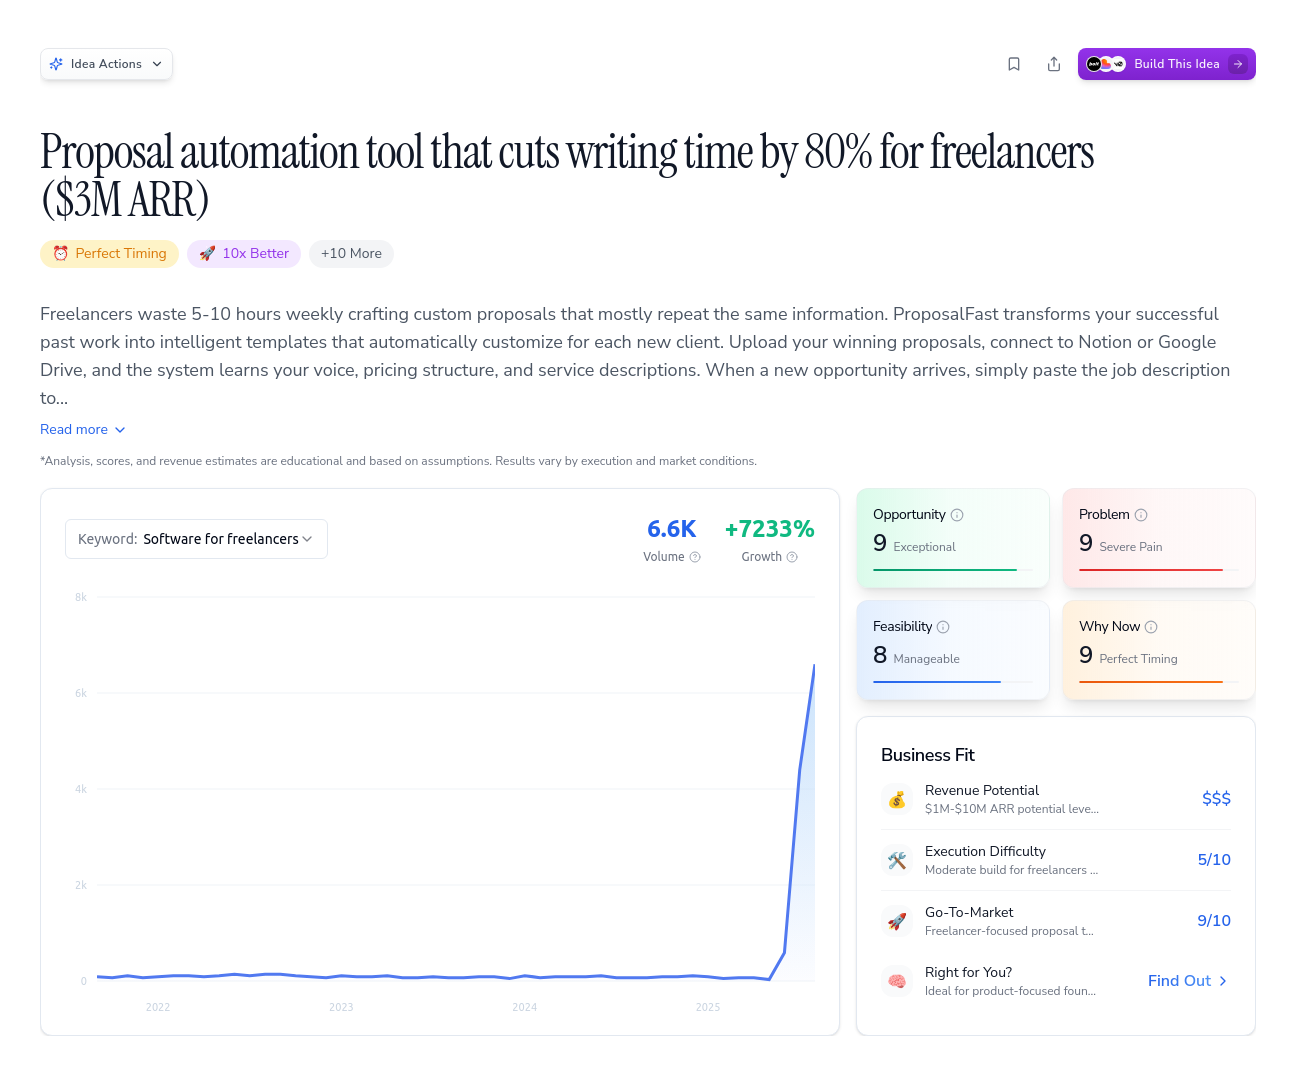The image size is (1296, 1076).
Task: Open the Go-To-Market row
Action: coord(1055,921)
